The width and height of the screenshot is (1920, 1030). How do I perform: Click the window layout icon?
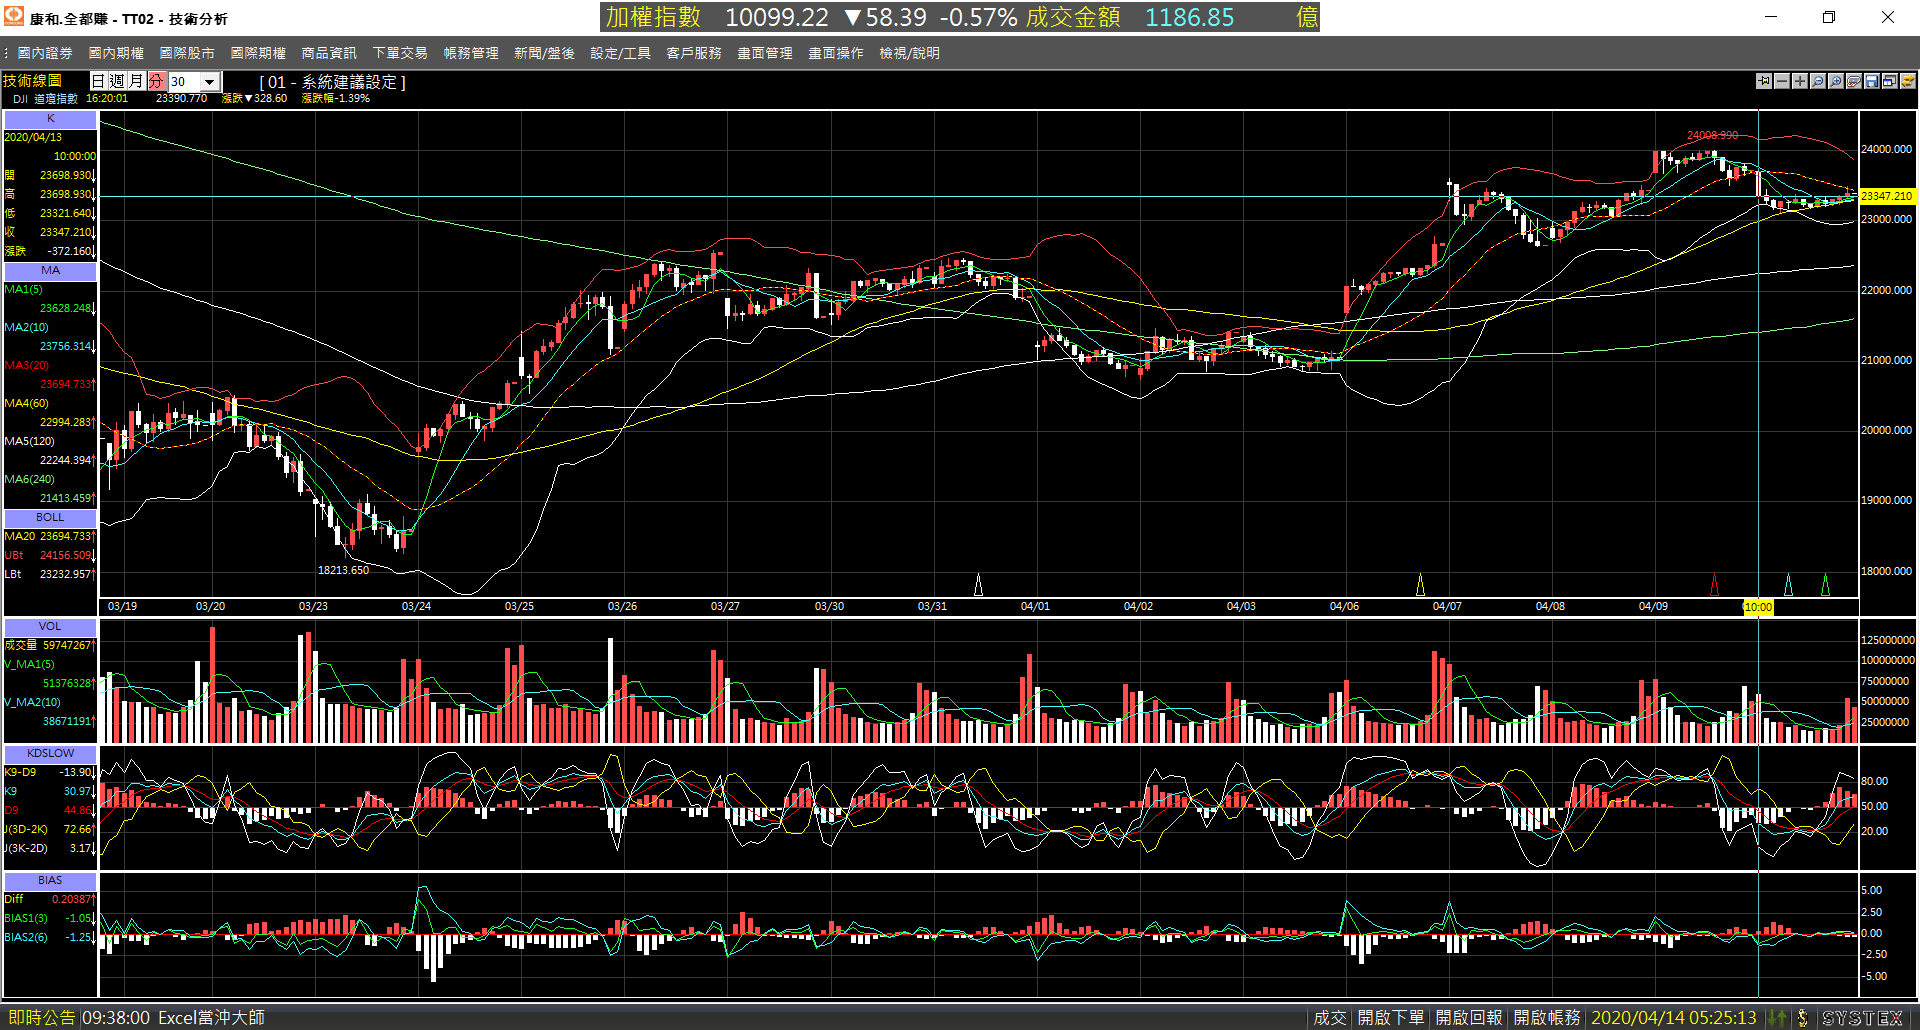tap(1890, 81)
